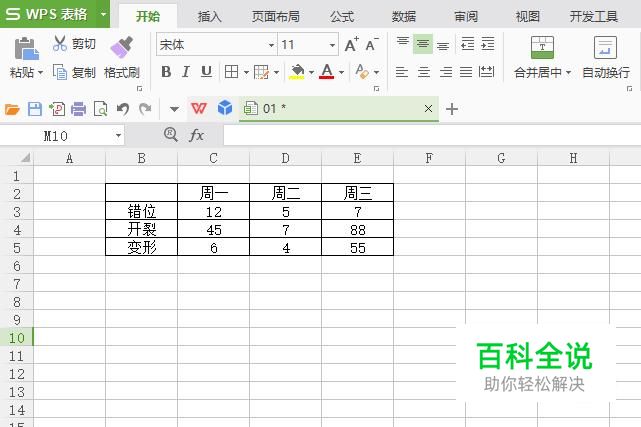Align cell content to bottom
This screenshot has height=427, width=641.
(x=443, y=44)
